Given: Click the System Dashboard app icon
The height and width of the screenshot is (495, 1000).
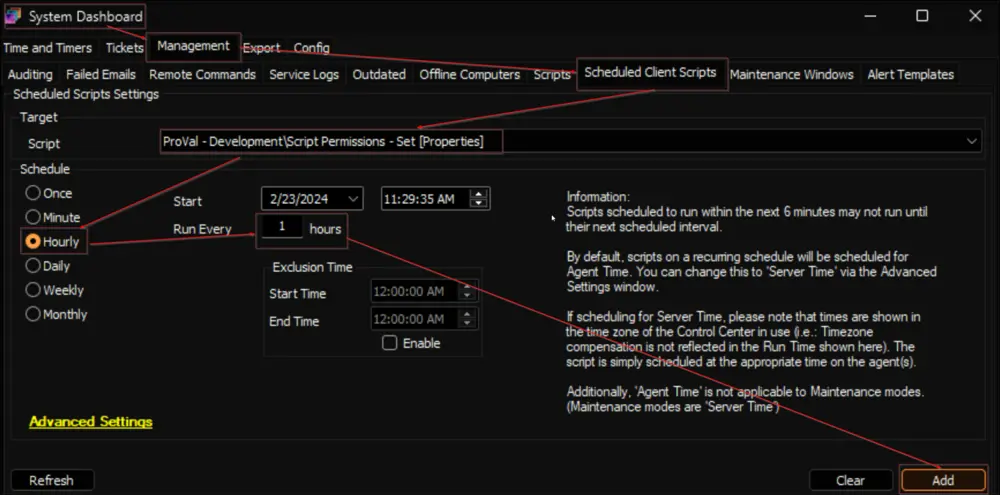Looking at the screenshot, I should [13, 16].
